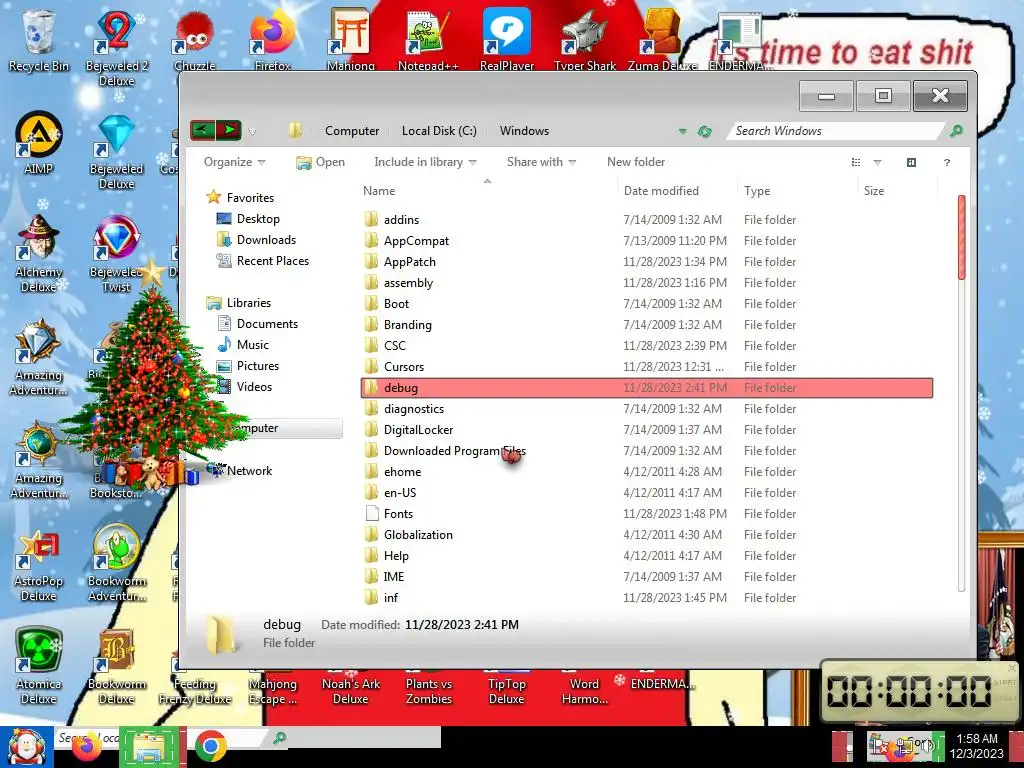1024x768 pixels.
Task: Go forward with the Explorer forward arrow
Action: point(229,131)
